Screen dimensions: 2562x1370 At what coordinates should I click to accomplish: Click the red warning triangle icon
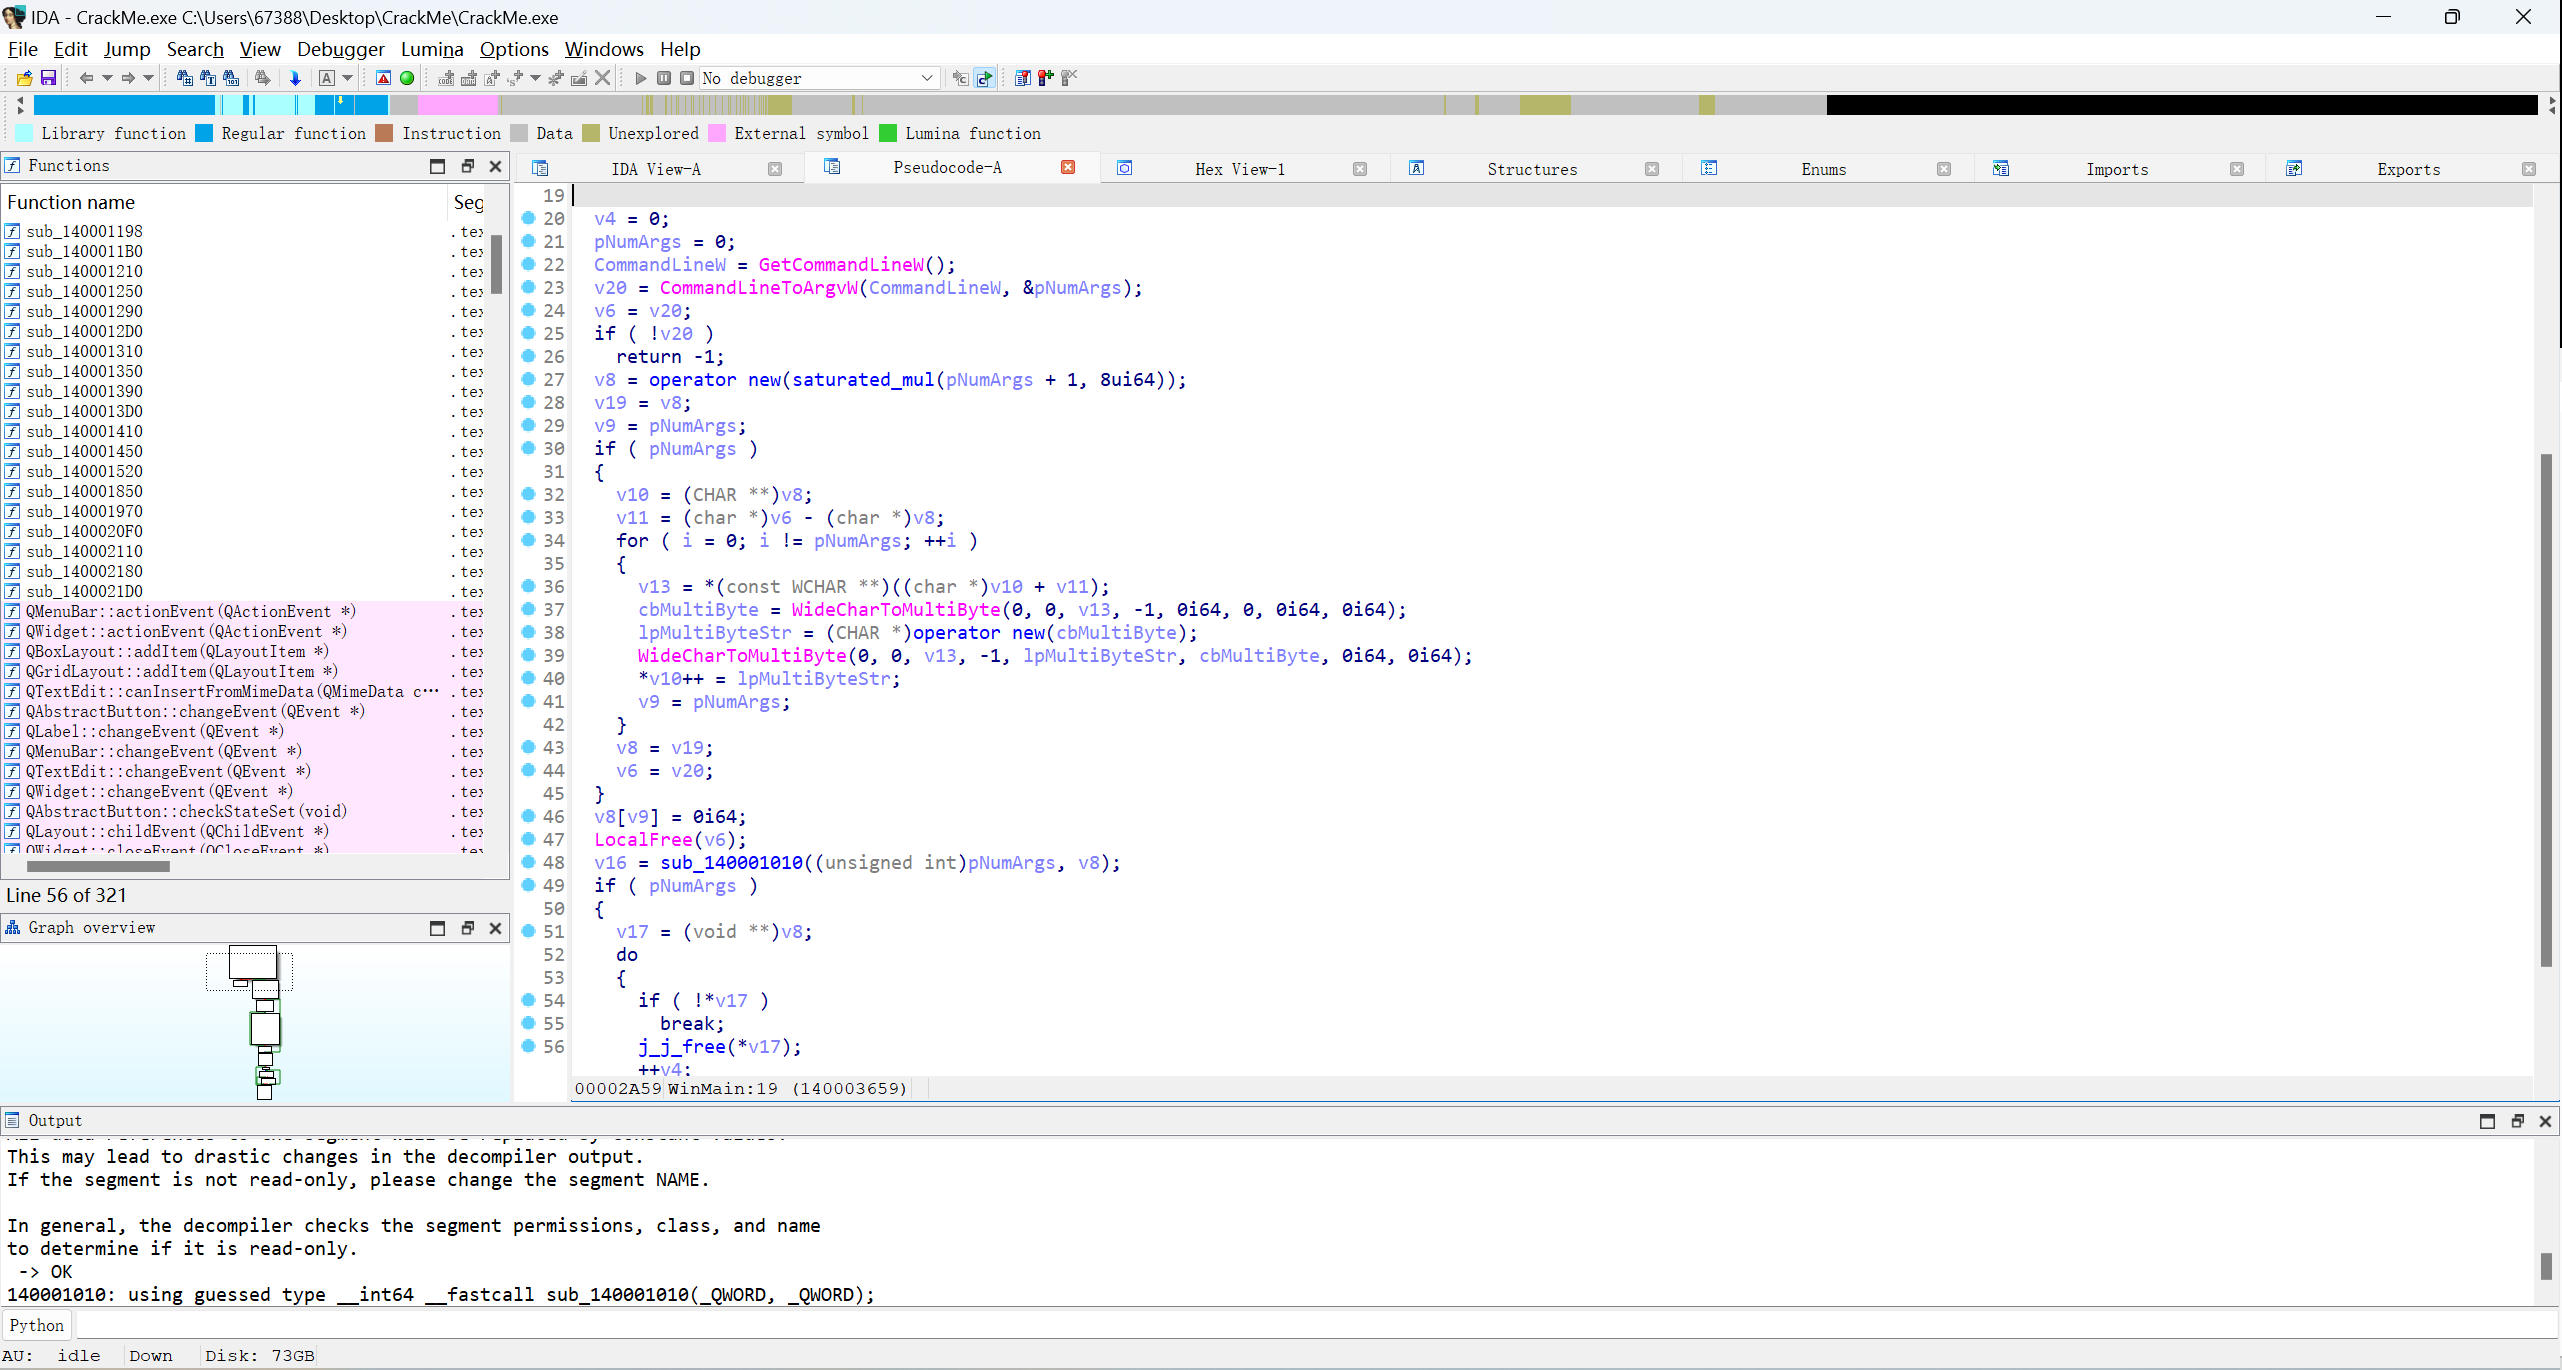[383, 78]
